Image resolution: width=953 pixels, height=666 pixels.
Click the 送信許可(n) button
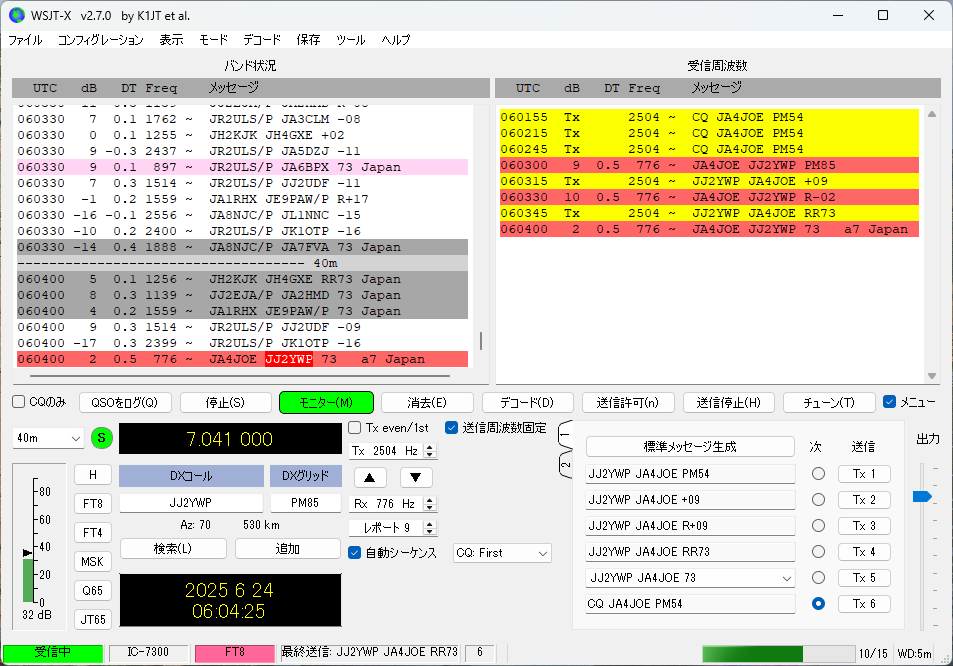click(628, 402)
